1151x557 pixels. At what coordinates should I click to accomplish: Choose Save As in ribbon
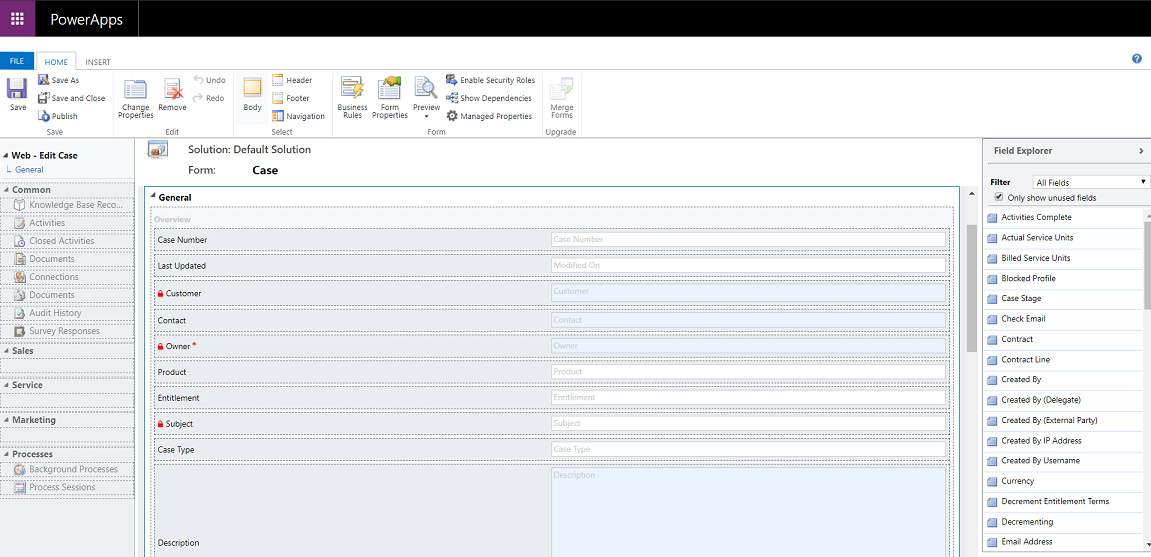59,80
